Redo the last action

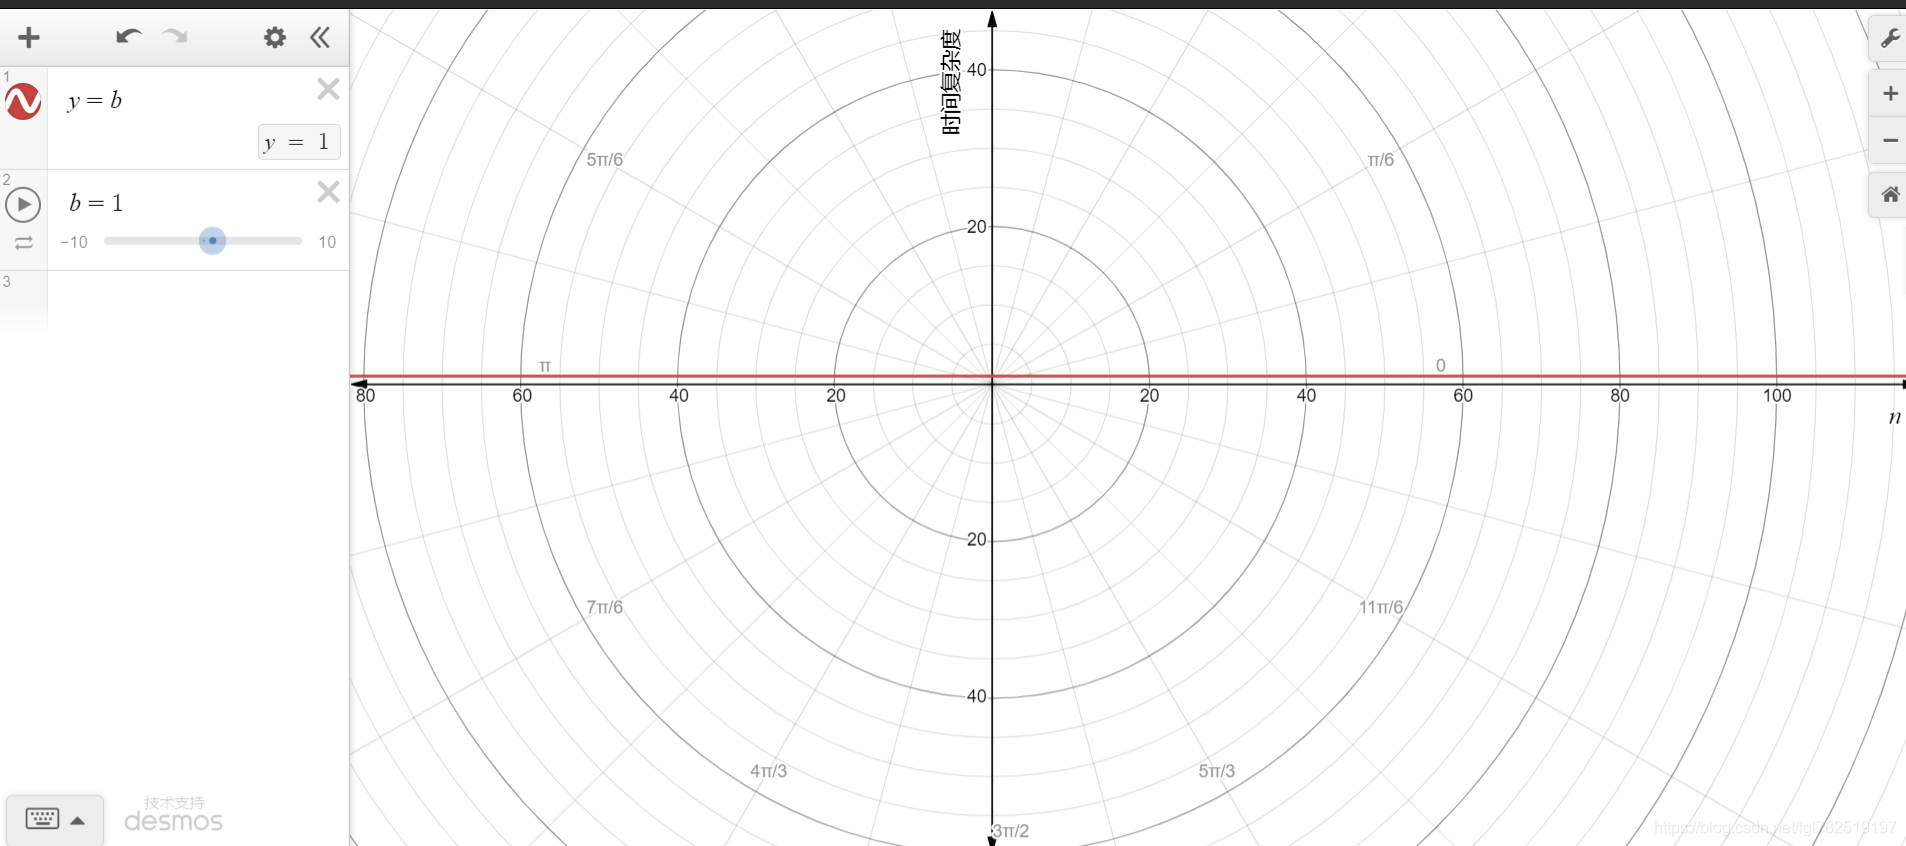click(175, 37)
